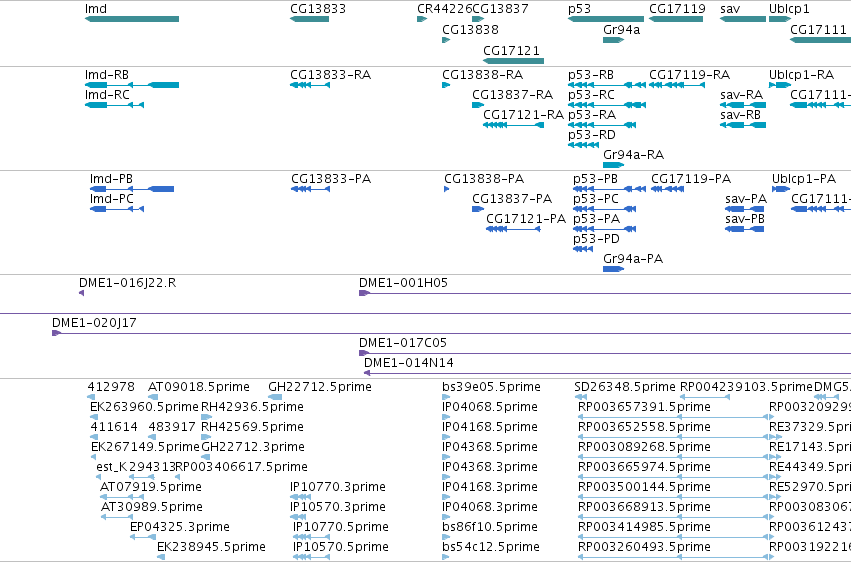The height and width of the screenshot is (562, 851).
Task: Select protein p53-PD
Action: click(x=583, y=249)
